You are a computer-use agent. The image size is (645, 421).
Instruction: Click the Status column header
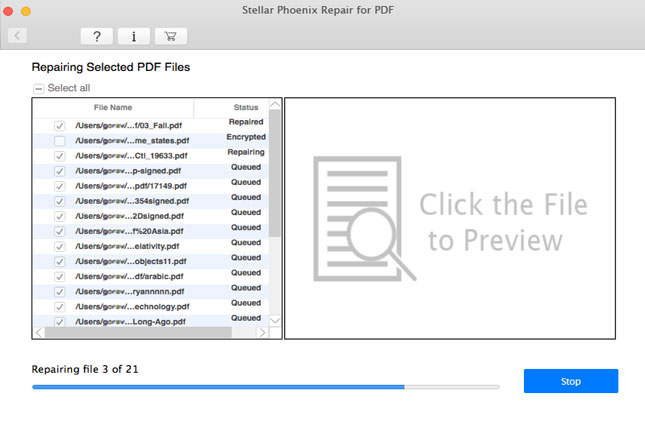pos(246,107)
